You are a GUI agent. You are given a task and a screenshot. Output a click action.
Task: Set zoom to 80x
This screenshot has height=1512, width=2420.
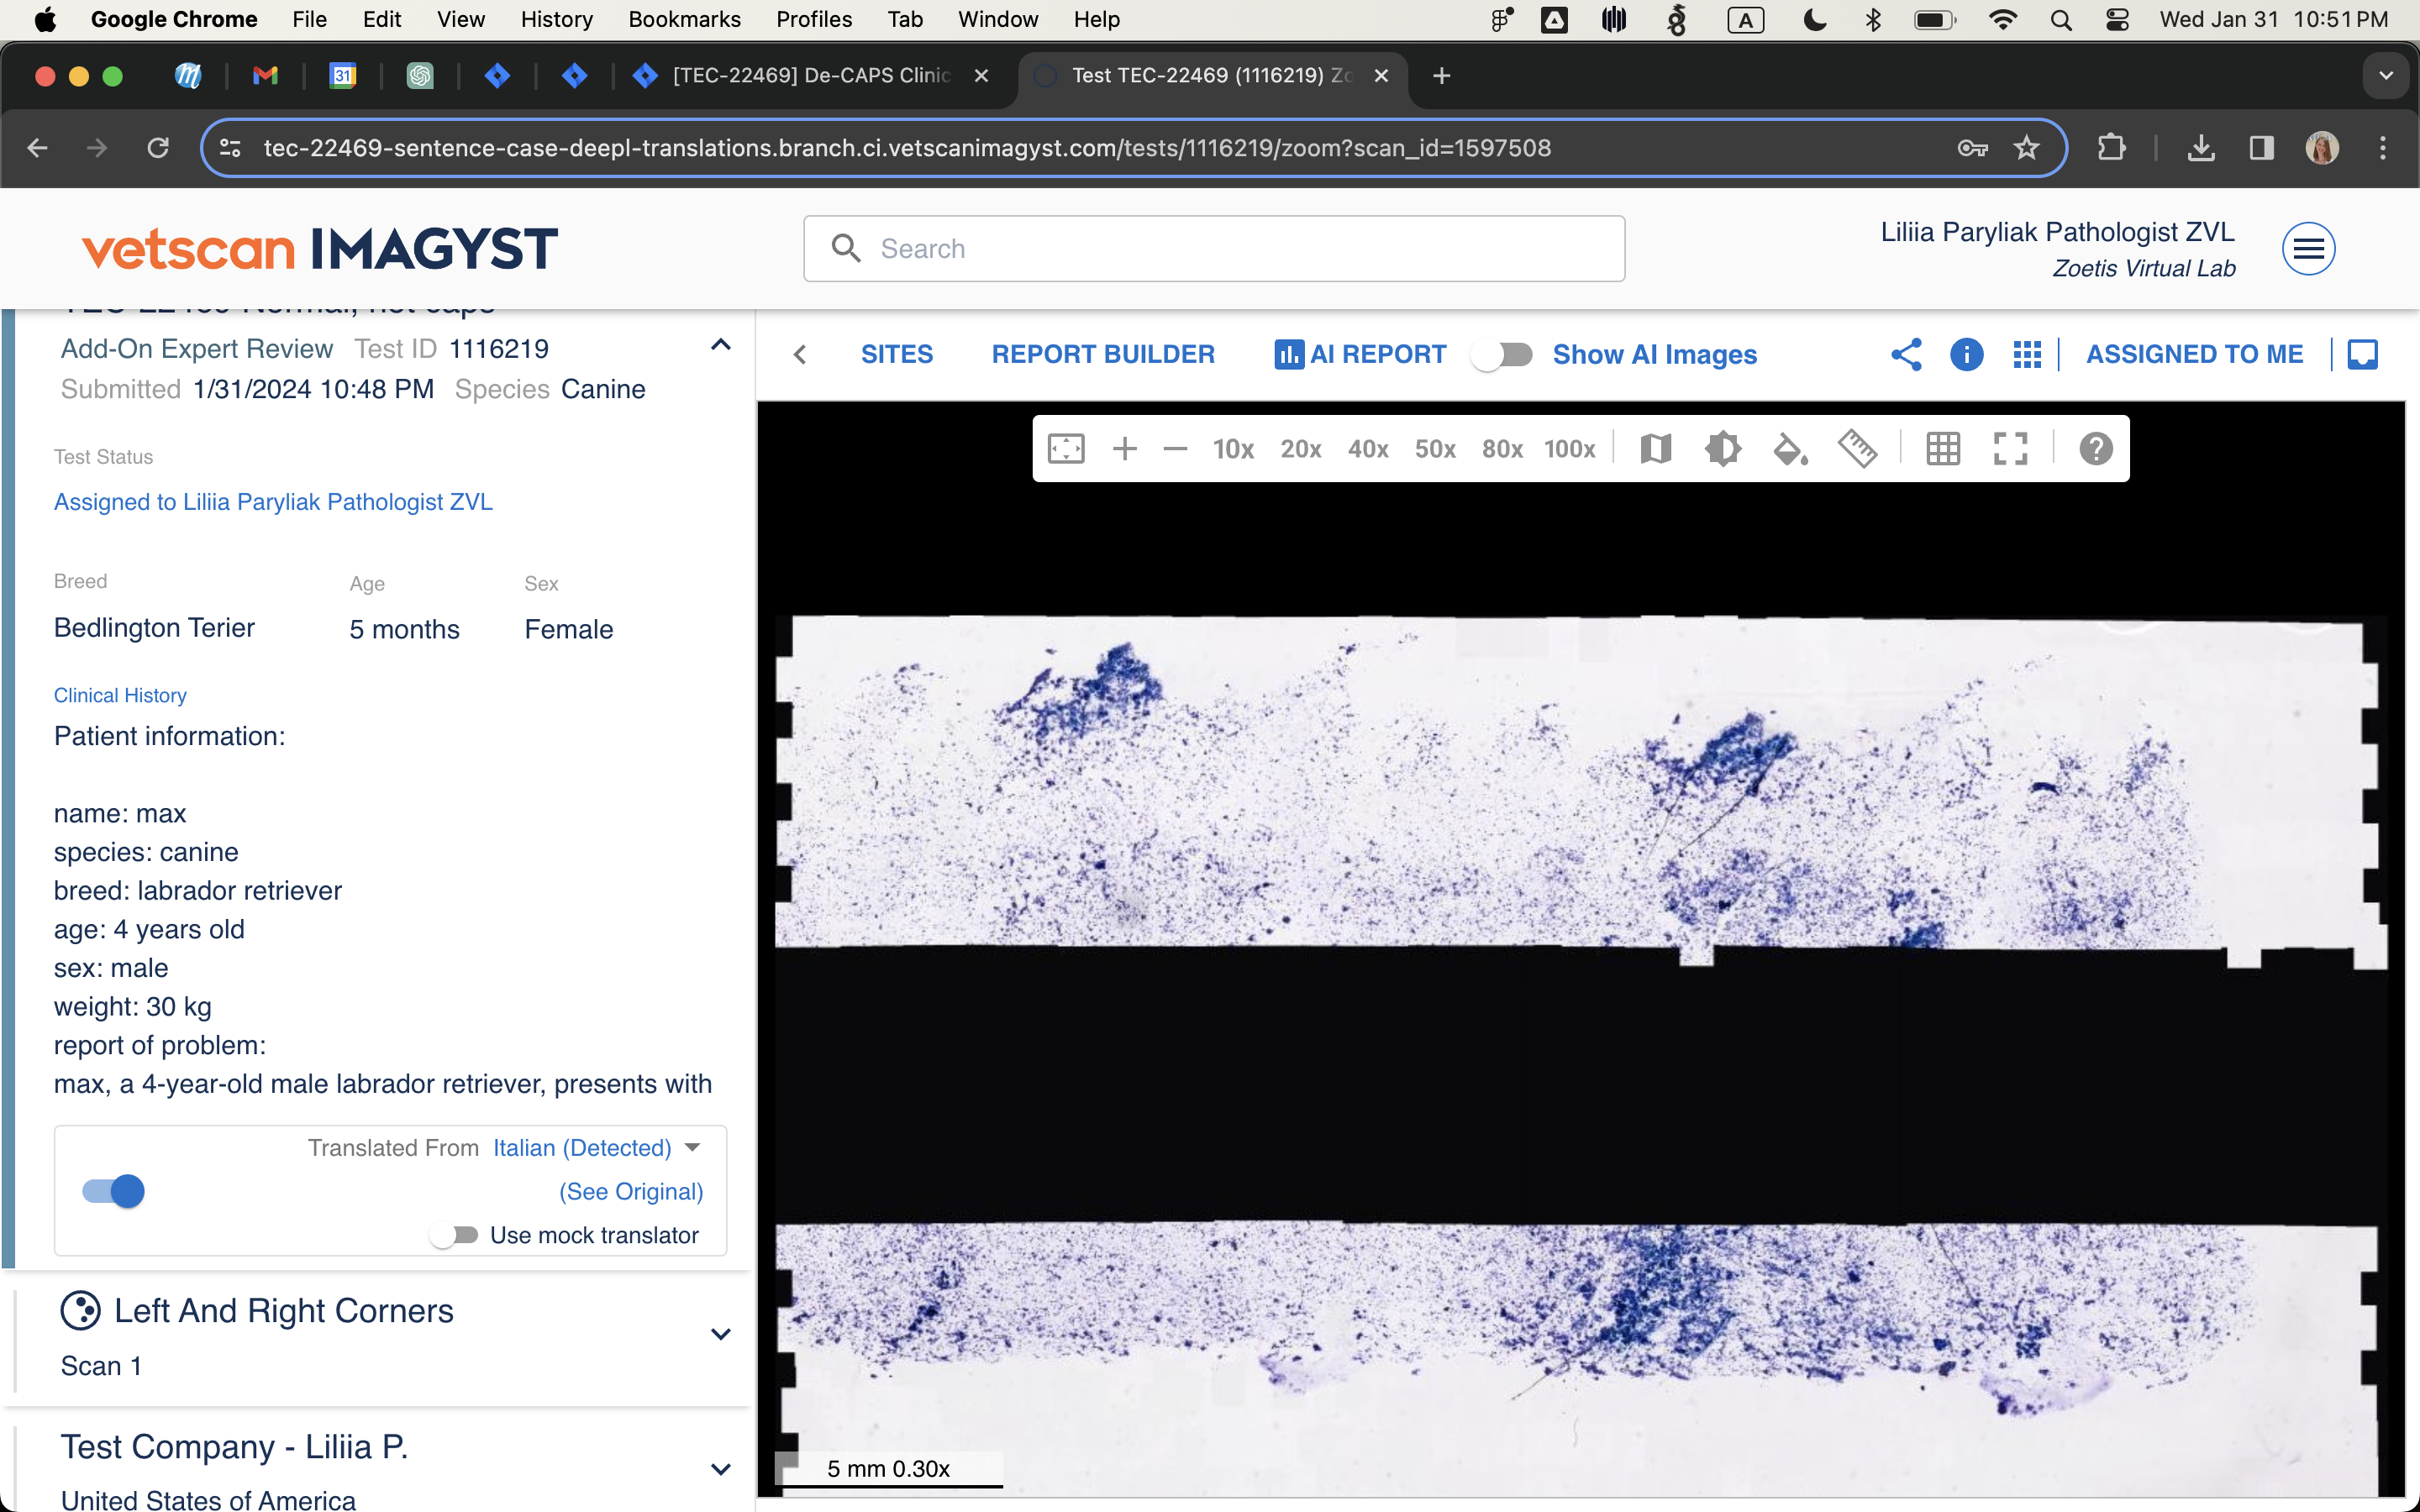tap(1502, 449)
